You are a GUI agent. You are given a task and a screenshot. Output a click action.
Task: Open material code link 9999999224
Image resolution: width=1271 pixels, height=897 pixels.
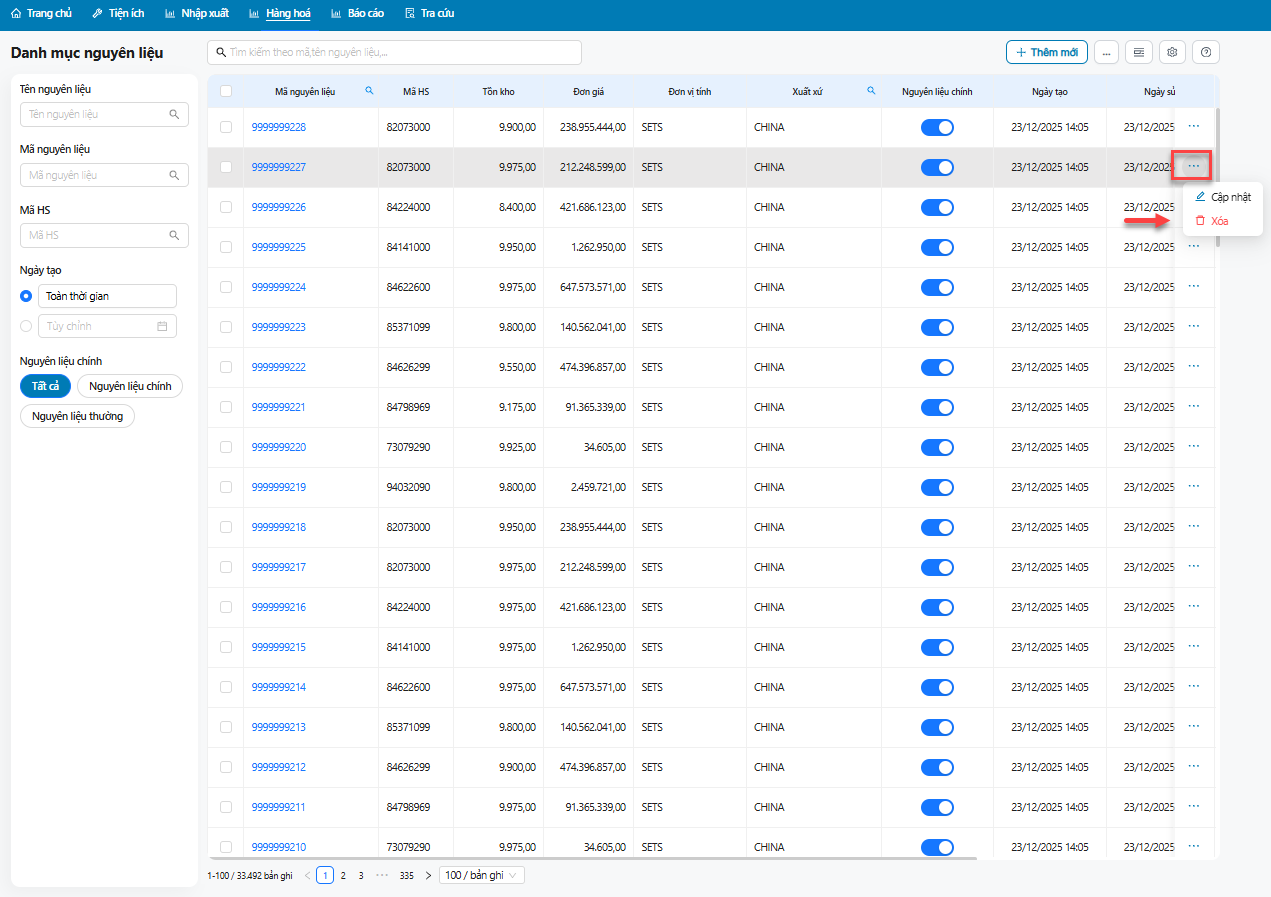pos(279,287)
